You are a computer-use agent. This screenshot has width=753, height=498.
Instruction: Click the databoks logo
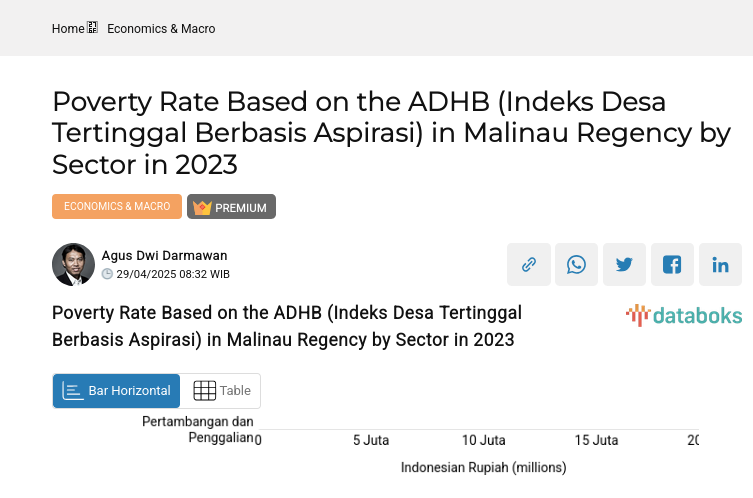coord(684,316)
